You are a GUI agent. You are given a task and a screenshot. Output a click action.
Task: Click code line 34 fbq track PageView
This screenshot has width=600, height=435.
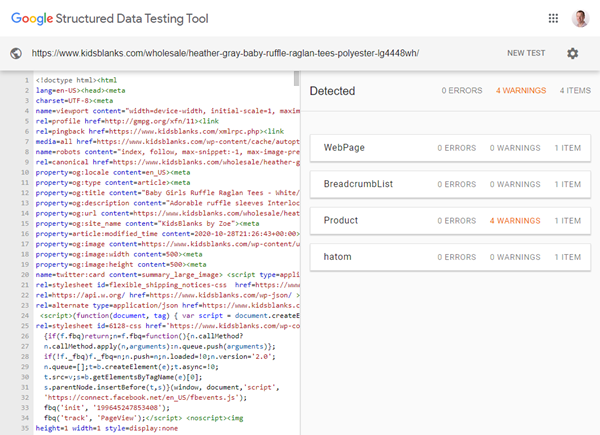pos(143,418)
